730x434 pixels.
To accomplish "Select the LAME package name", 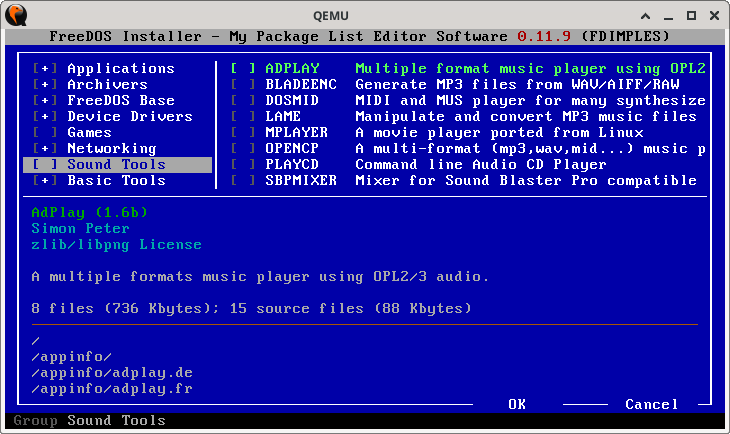I will click(283, 116).
